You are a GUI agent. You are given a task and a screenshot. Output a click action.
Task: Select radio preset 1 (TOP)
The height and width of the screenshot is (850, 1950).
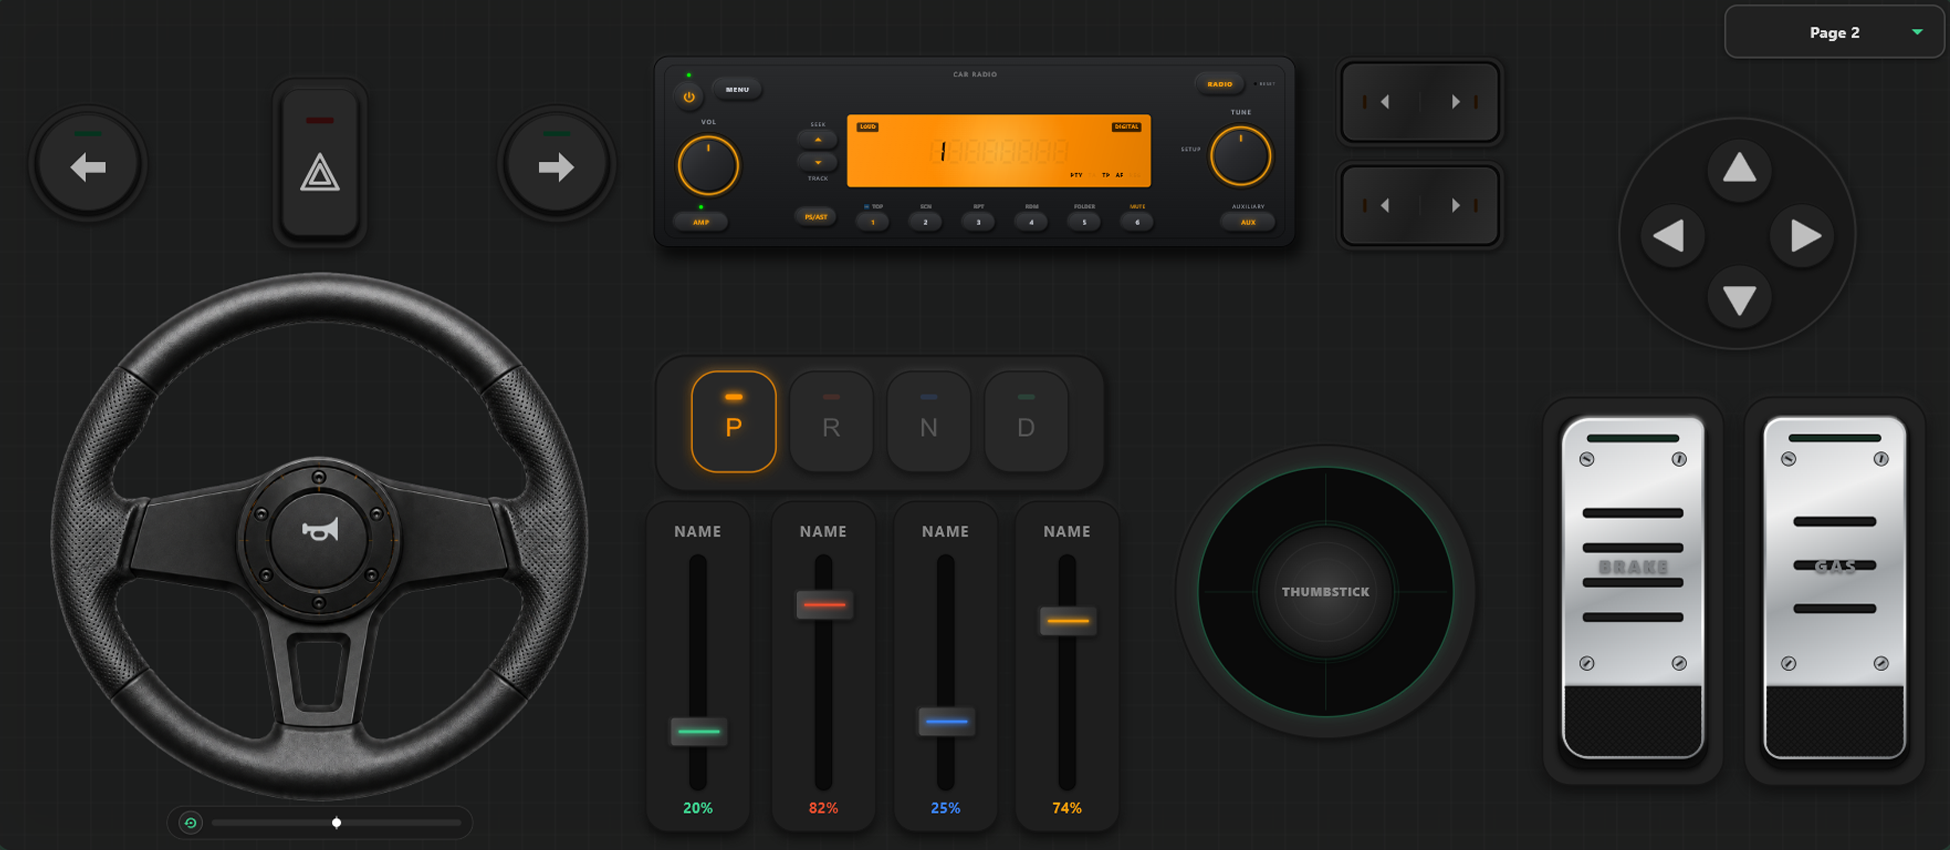(x=872, y=222)
